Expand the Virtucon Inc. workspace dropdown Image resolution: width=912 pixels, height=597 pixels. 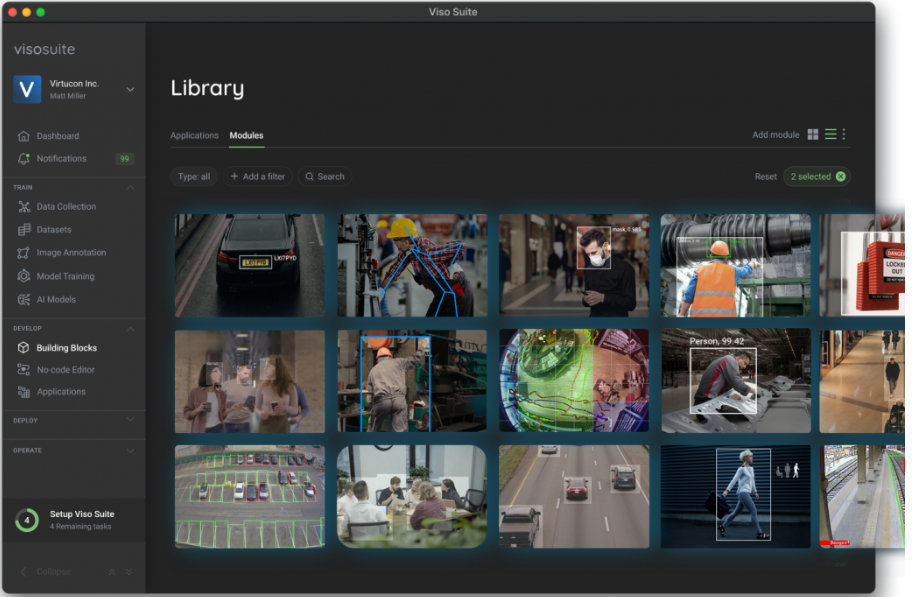coord(130,90)
